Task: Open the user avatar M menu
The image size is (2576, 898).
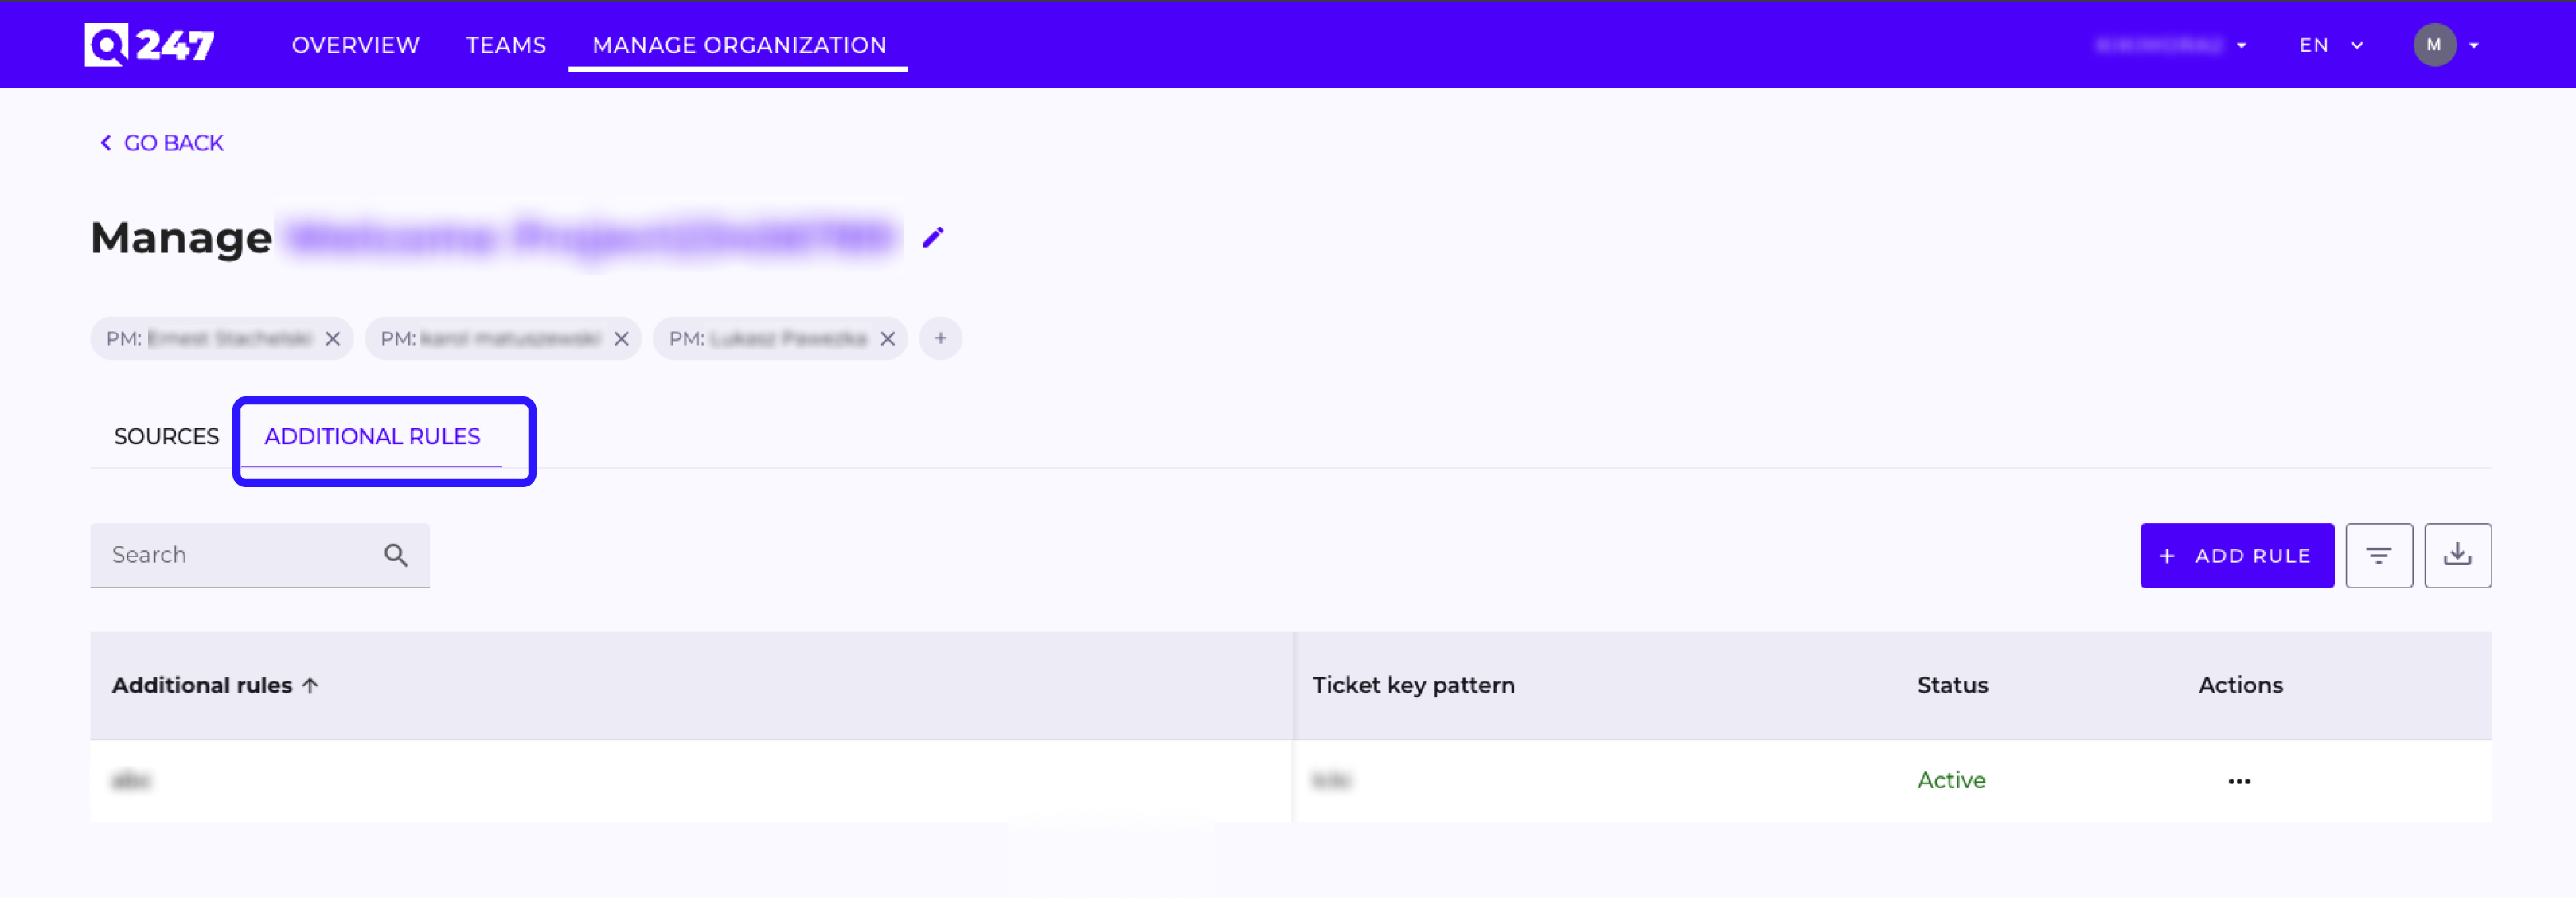Action: pyautogui.click(x=2446, y=45)
